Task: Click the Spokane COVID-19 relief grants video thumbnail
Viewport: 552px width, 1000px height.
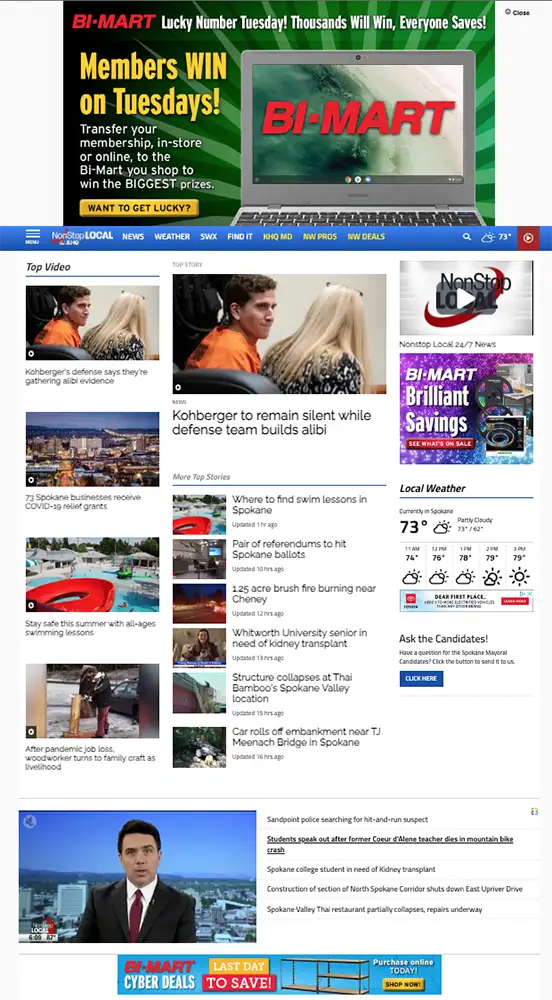Action: 92,450
